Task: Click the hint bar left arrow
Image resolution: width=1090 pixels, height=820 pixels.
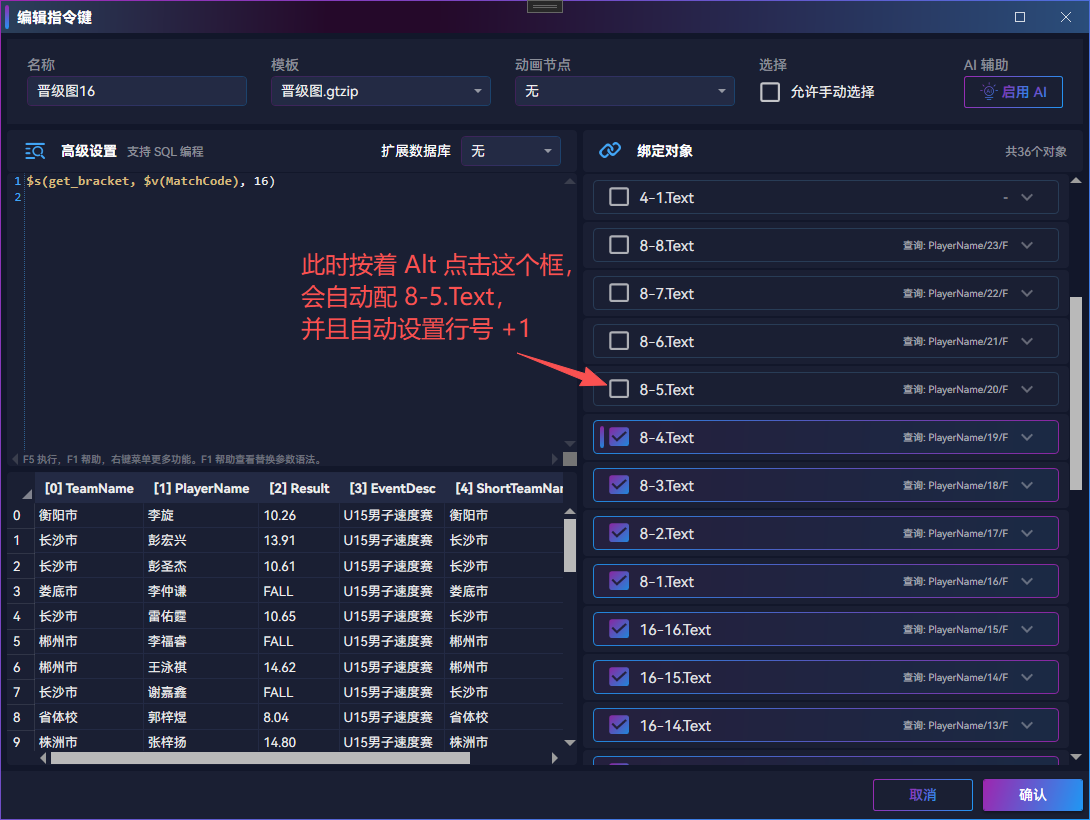Action: [15, 459]
